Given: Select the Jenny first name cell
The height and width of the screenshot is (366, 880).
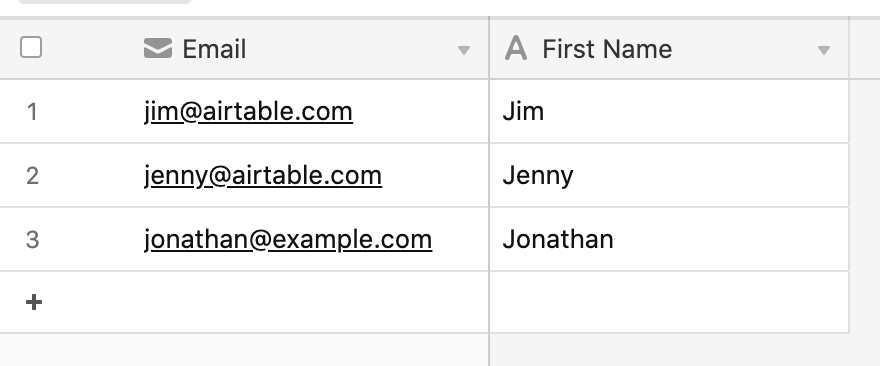Looking at the screenshot, I should (669, 175).
